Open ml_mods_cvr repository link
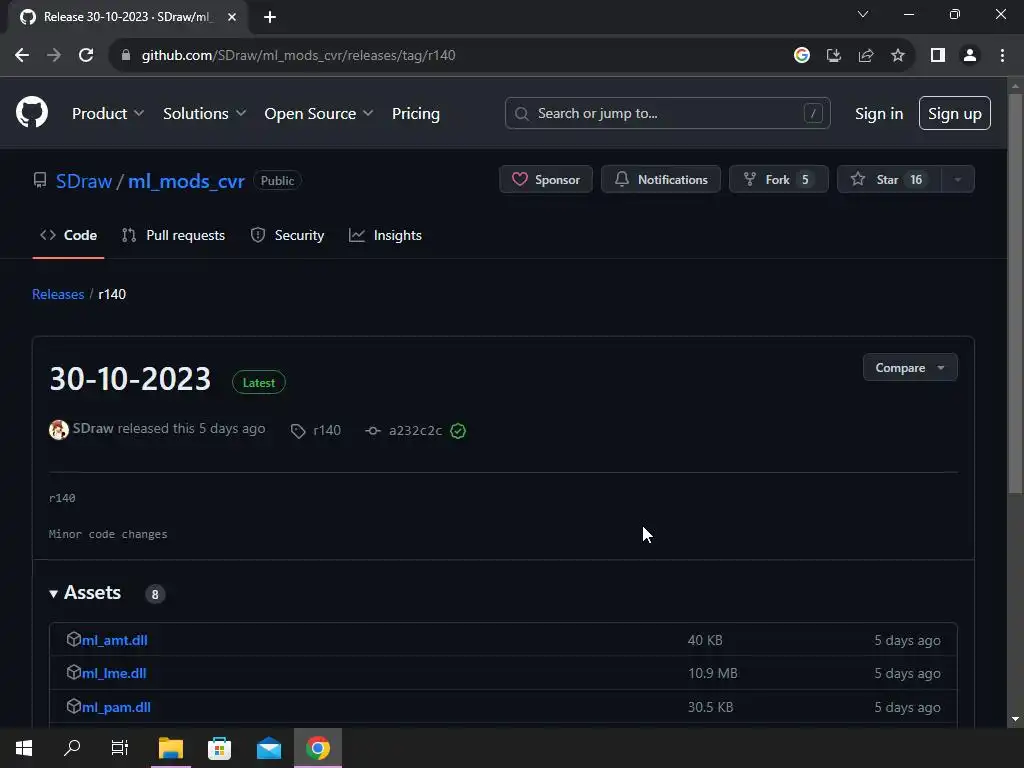 click(x=186, y=181)
